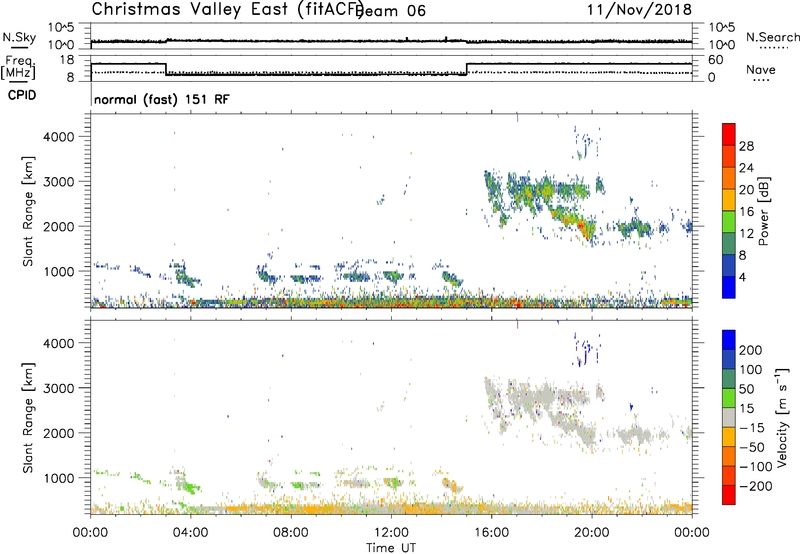Click the 4000 tick of the velocity panel
Screen dimensions: 800x554
coord(59,343)
